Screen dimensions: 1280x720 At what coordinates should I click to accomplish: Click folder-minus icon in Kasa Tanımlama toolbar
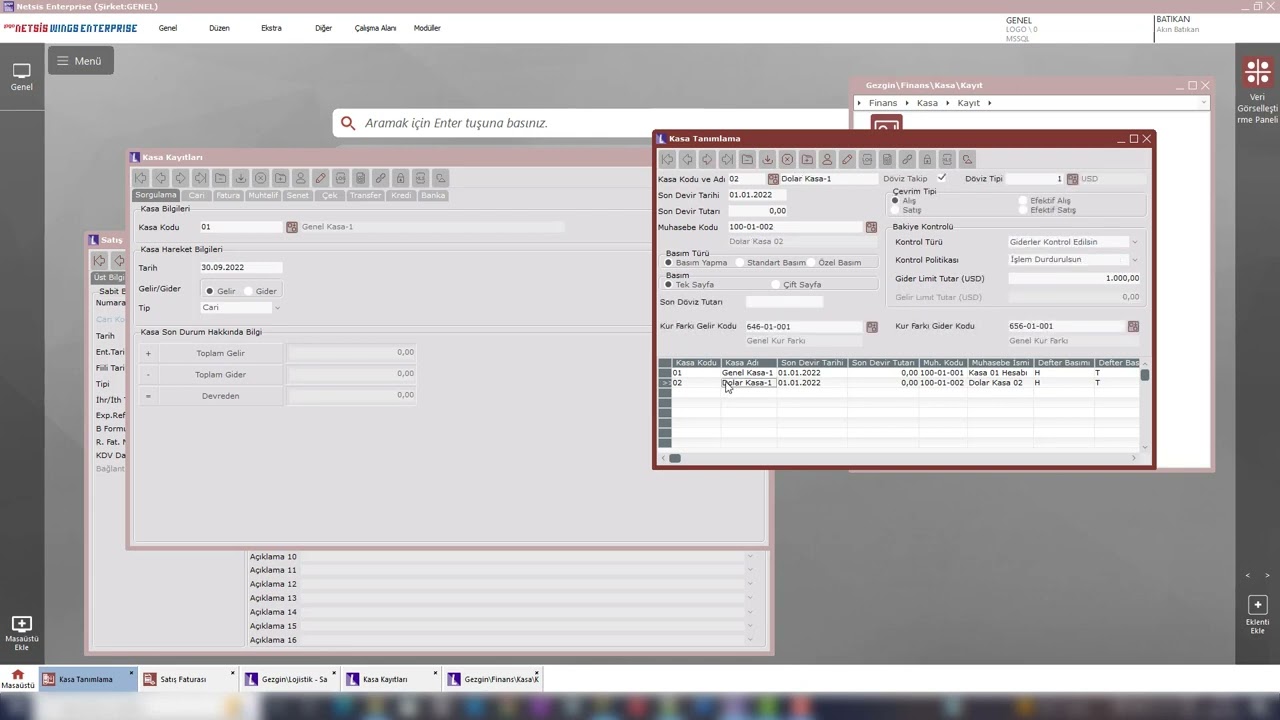[x=747, y=159]
